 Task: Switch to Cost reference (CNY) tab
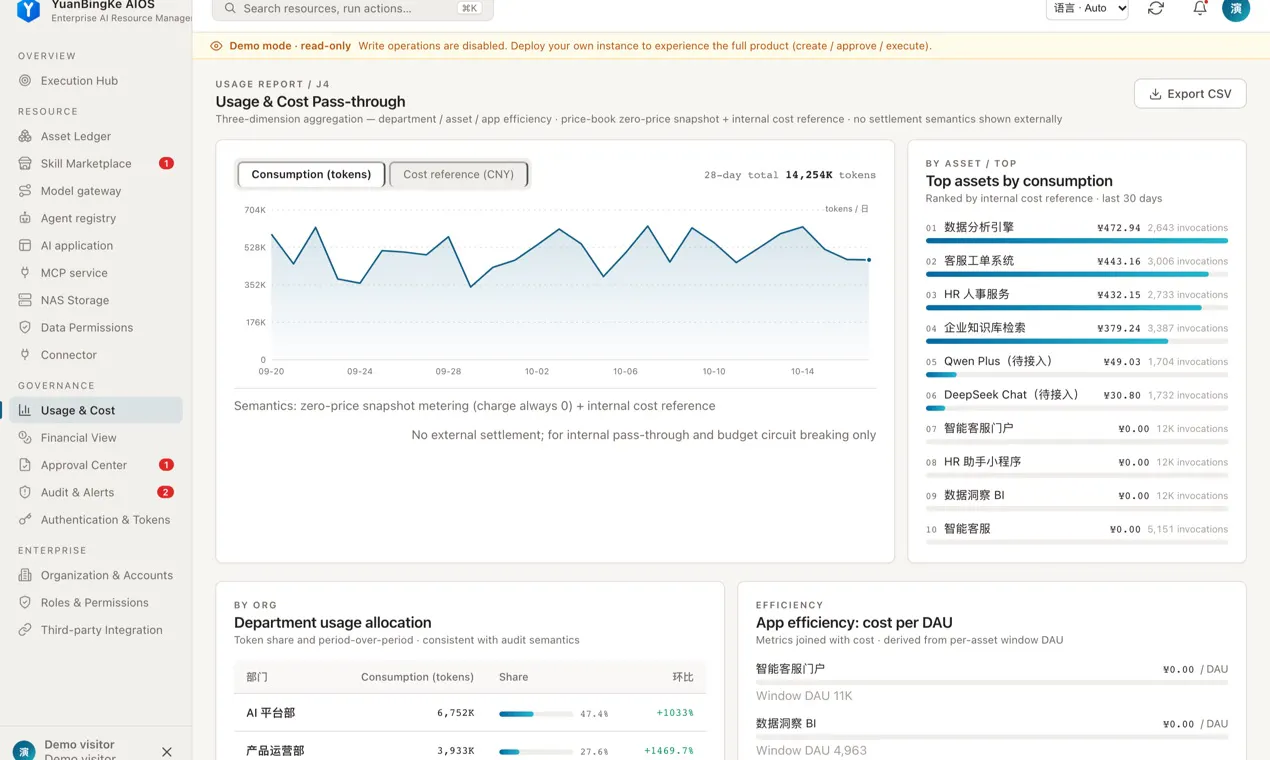458,174
